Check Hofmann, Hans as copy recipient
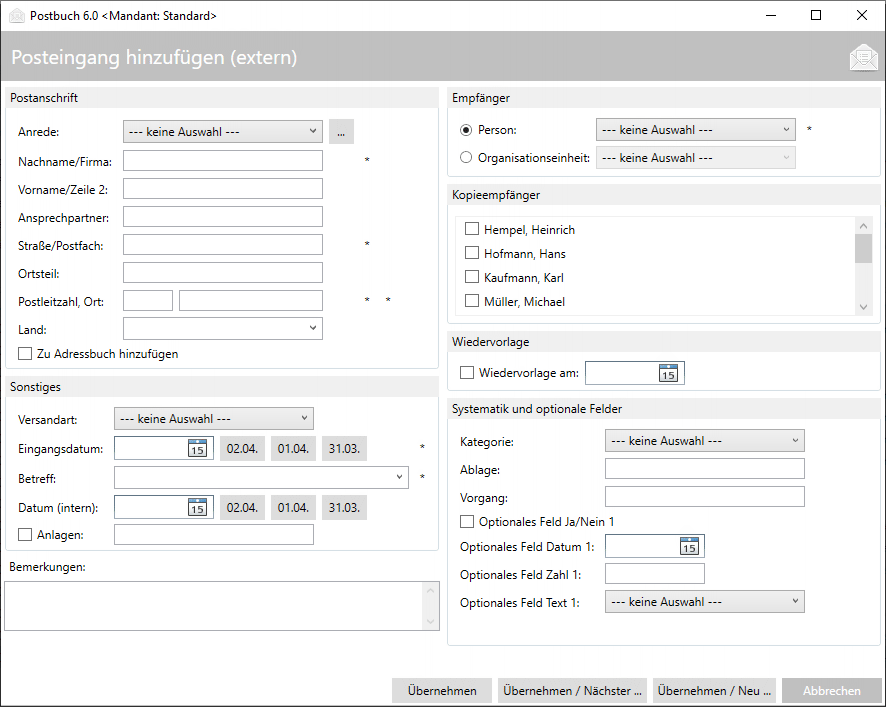Image resolution: width=886 pixels, height=707 pixels. tap(472, 253)
